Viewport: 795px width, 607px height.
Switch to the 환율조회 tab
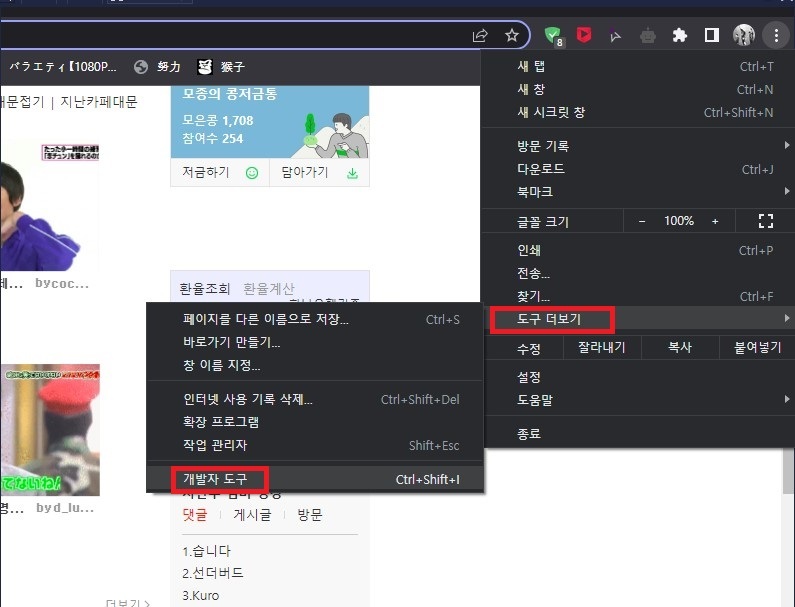205,289
